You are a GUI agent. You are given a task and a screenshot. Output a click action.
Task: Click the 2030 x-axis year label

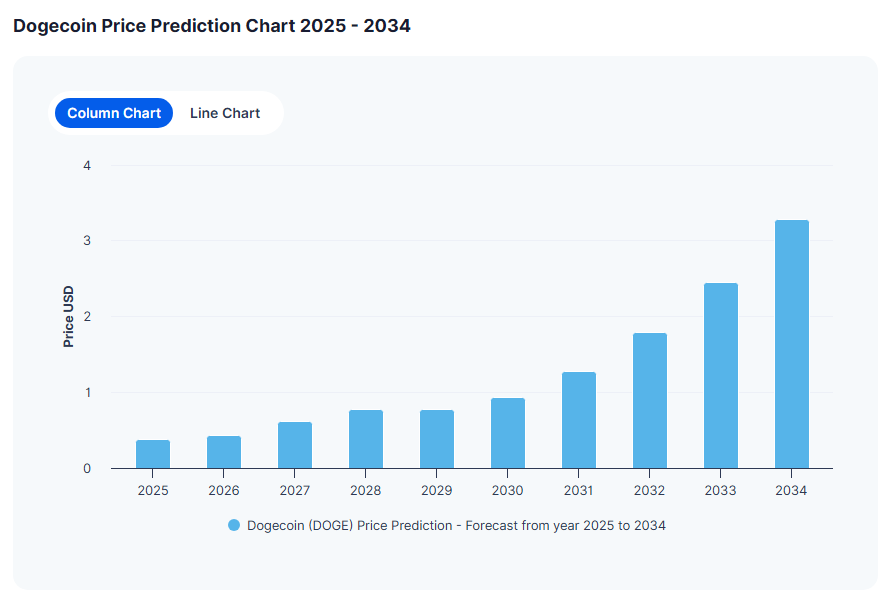(x=508, y=491)
